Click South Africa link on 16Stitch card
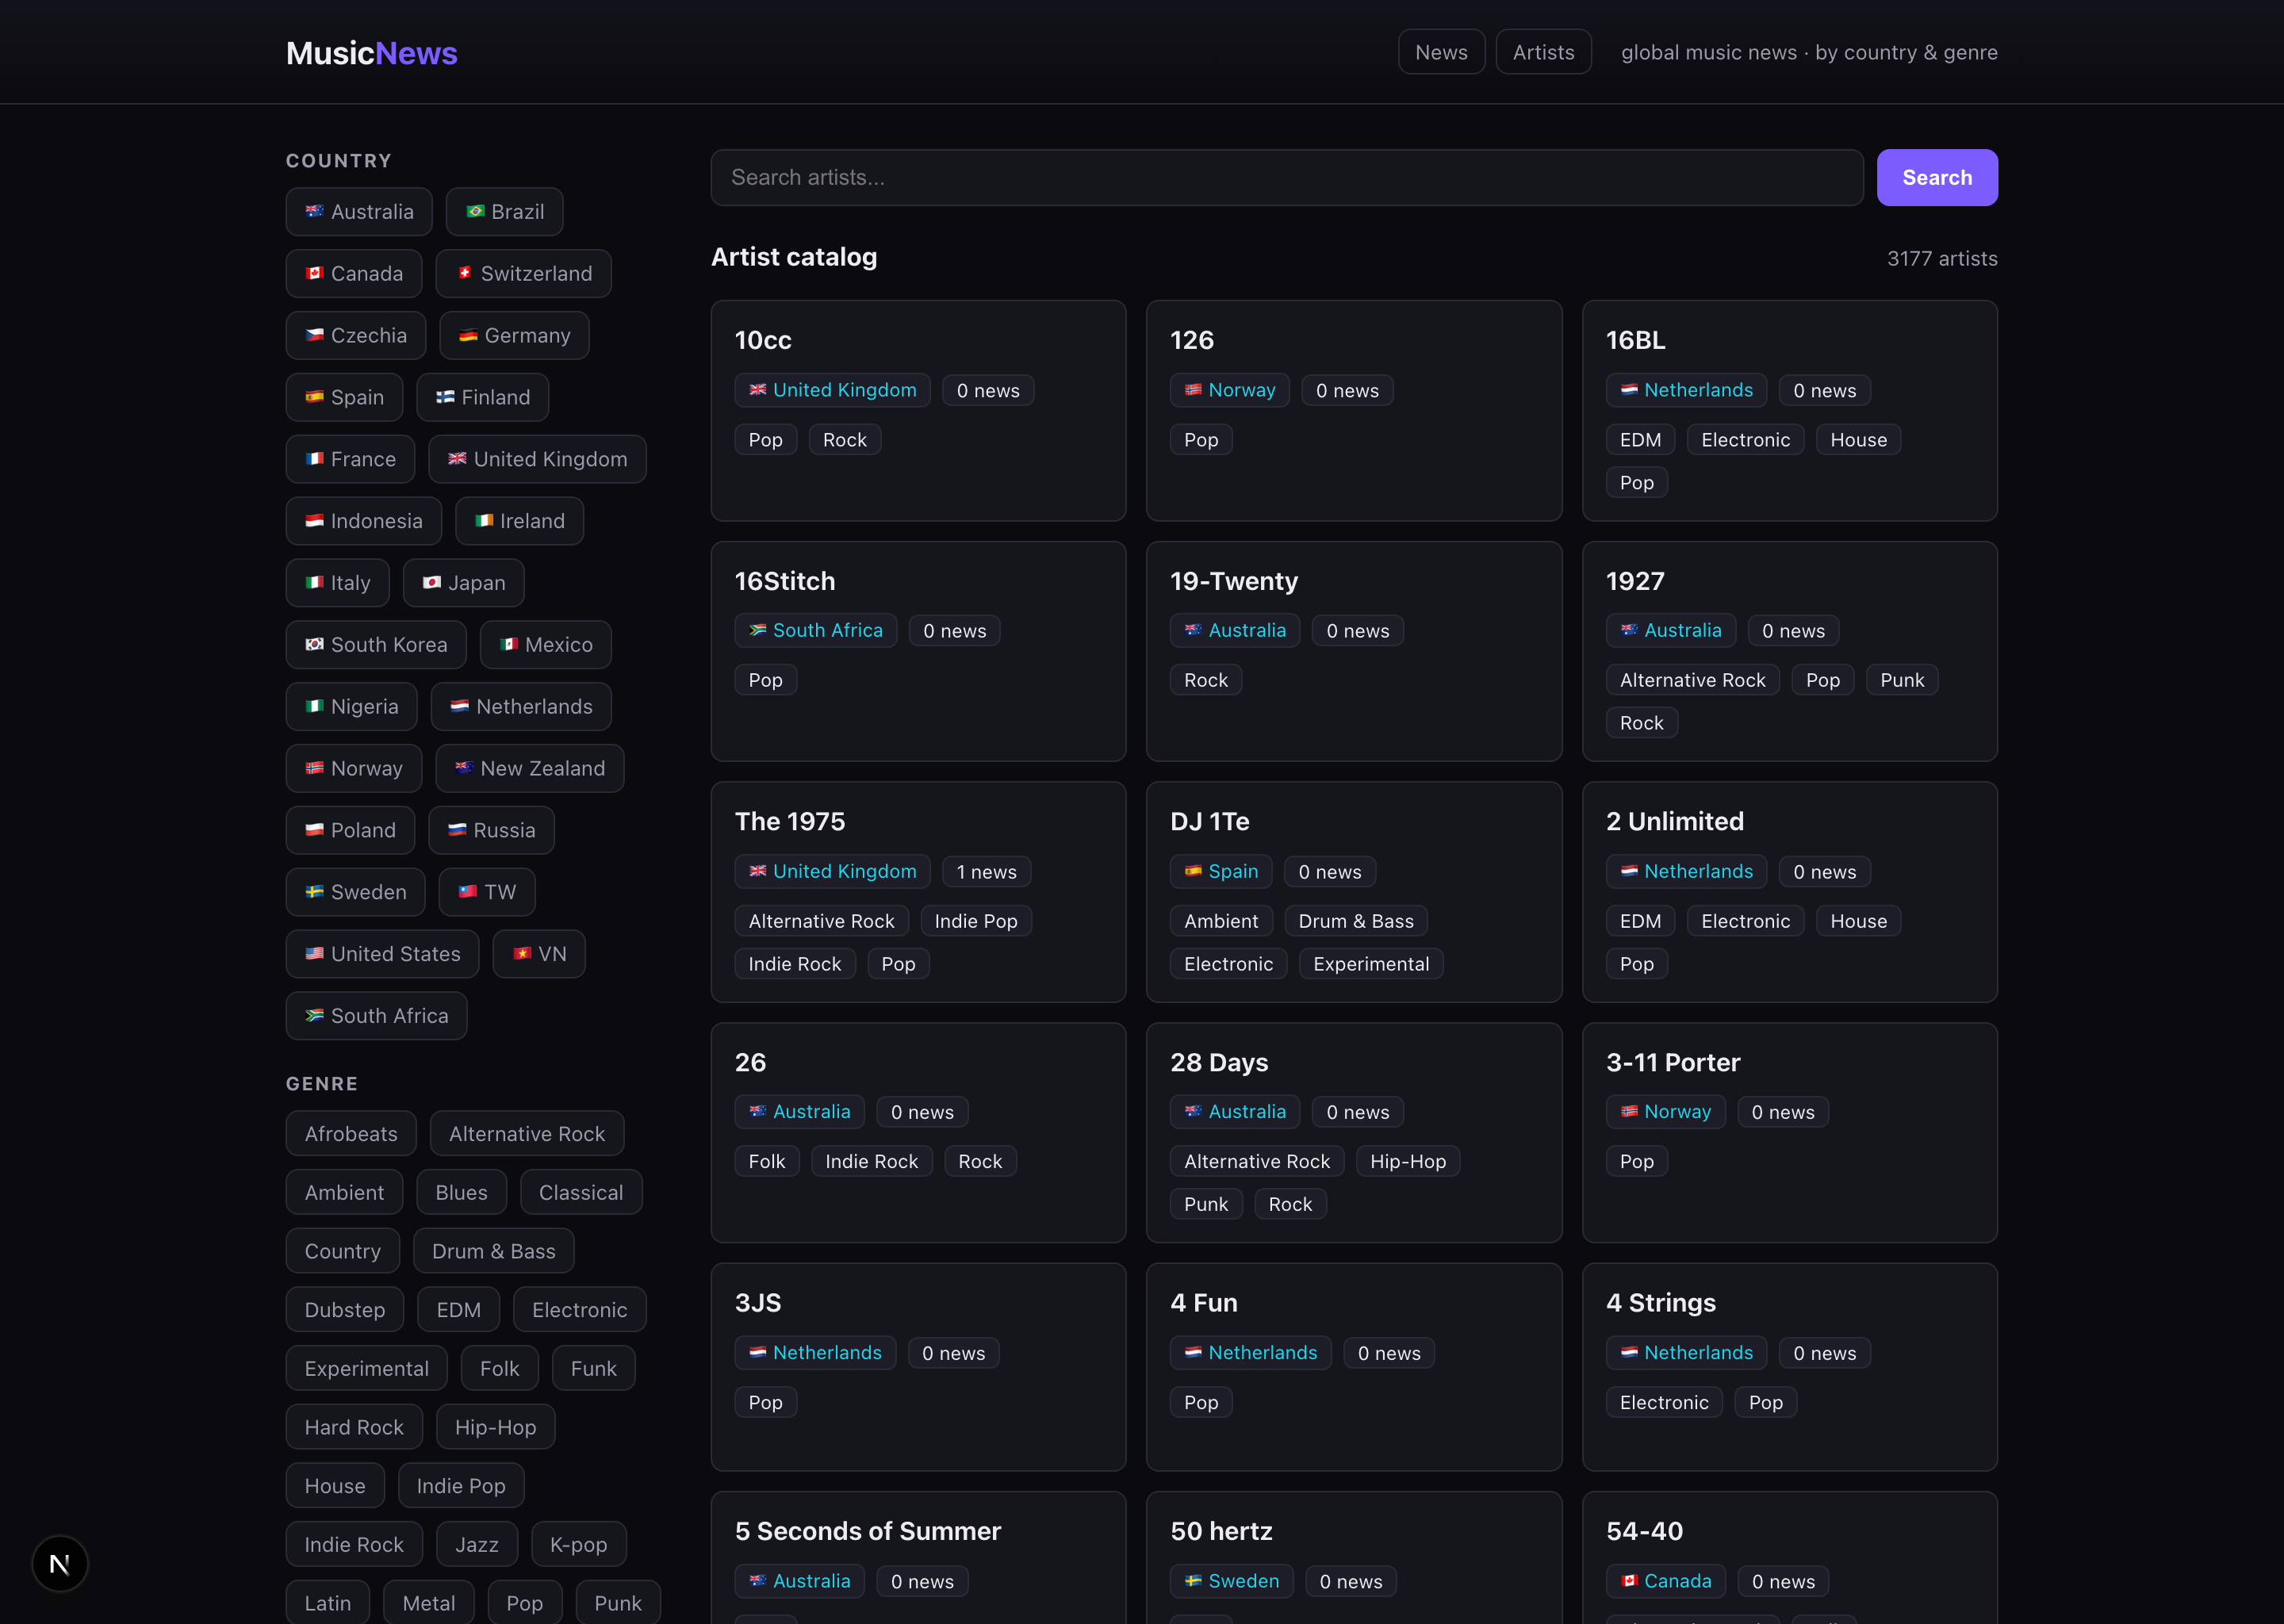2284x1624 pixels. click(815, 631)
